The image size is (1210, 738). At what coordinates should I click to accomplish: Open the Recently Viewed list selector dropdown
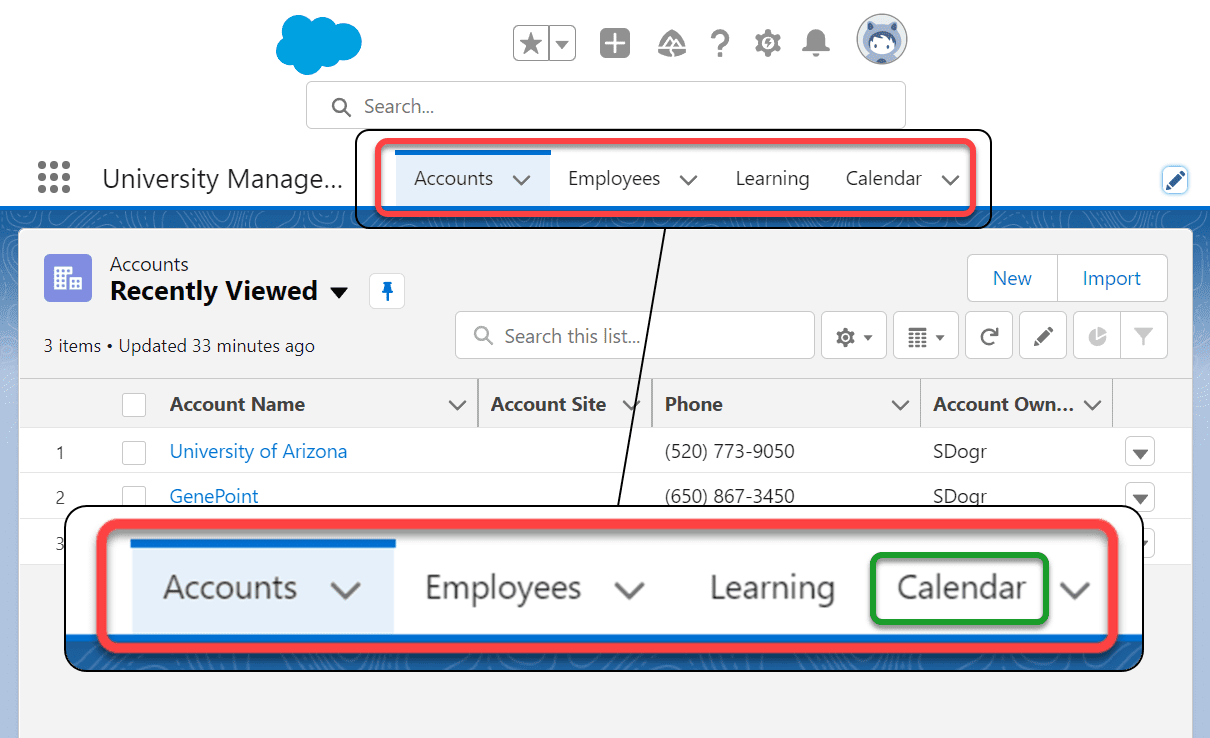pyautogui.click(x=340, y=291)
